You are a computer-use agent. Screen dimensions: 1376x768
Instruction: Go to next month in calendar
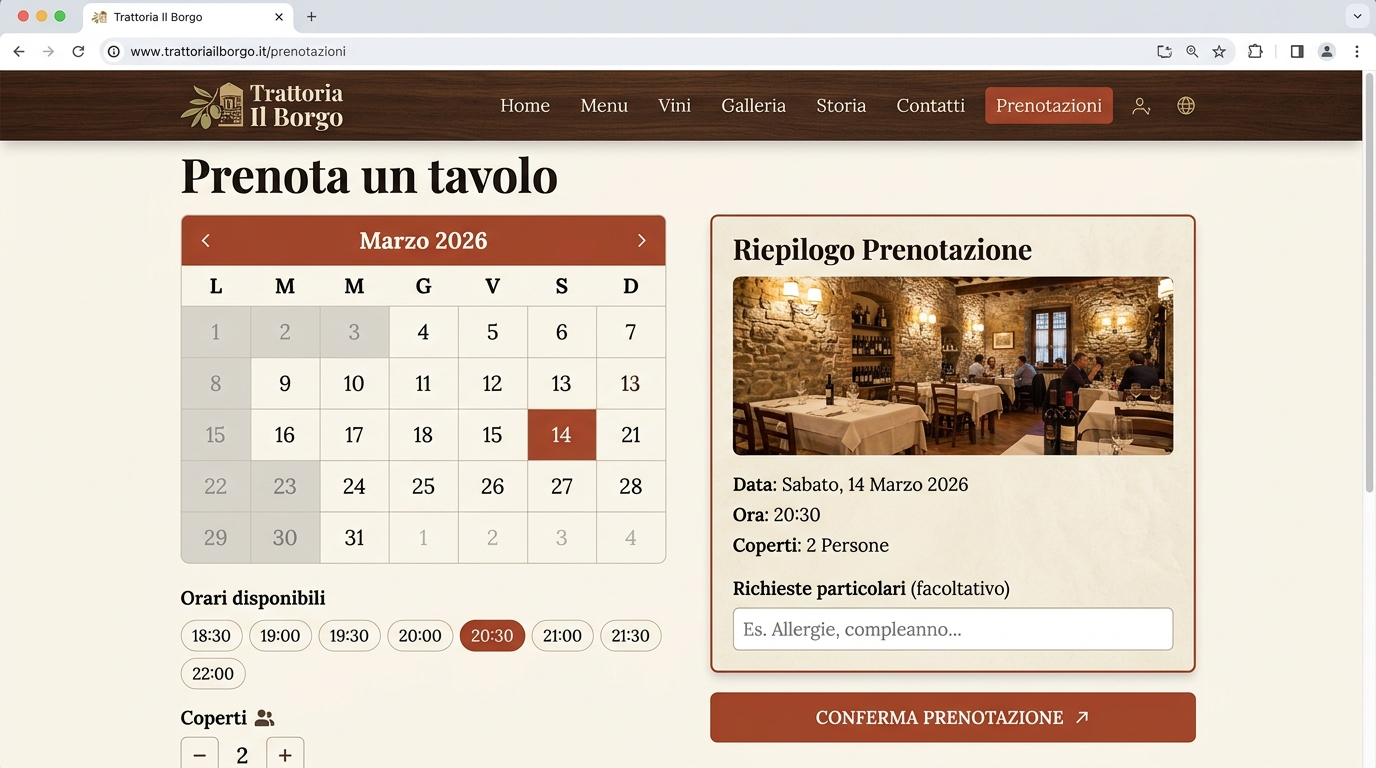(x=641, y=241)
